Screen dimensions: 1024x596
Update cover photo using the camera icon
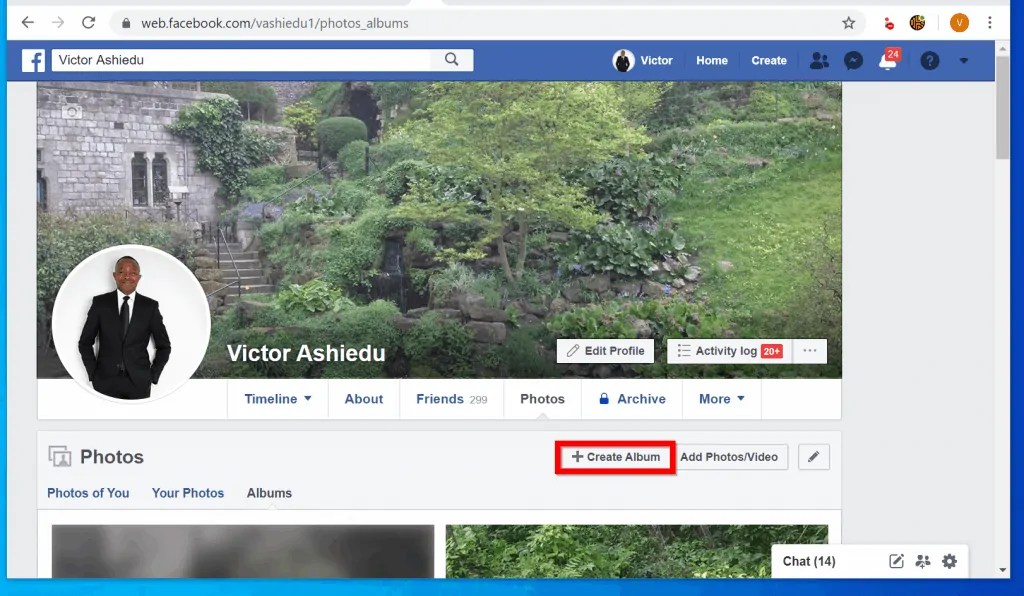[x=71, y=111]
